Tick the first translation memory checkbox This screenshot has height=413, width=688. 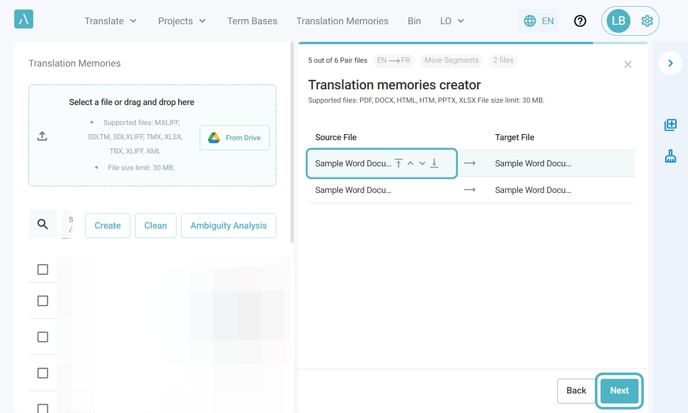[x=43, y=269]
